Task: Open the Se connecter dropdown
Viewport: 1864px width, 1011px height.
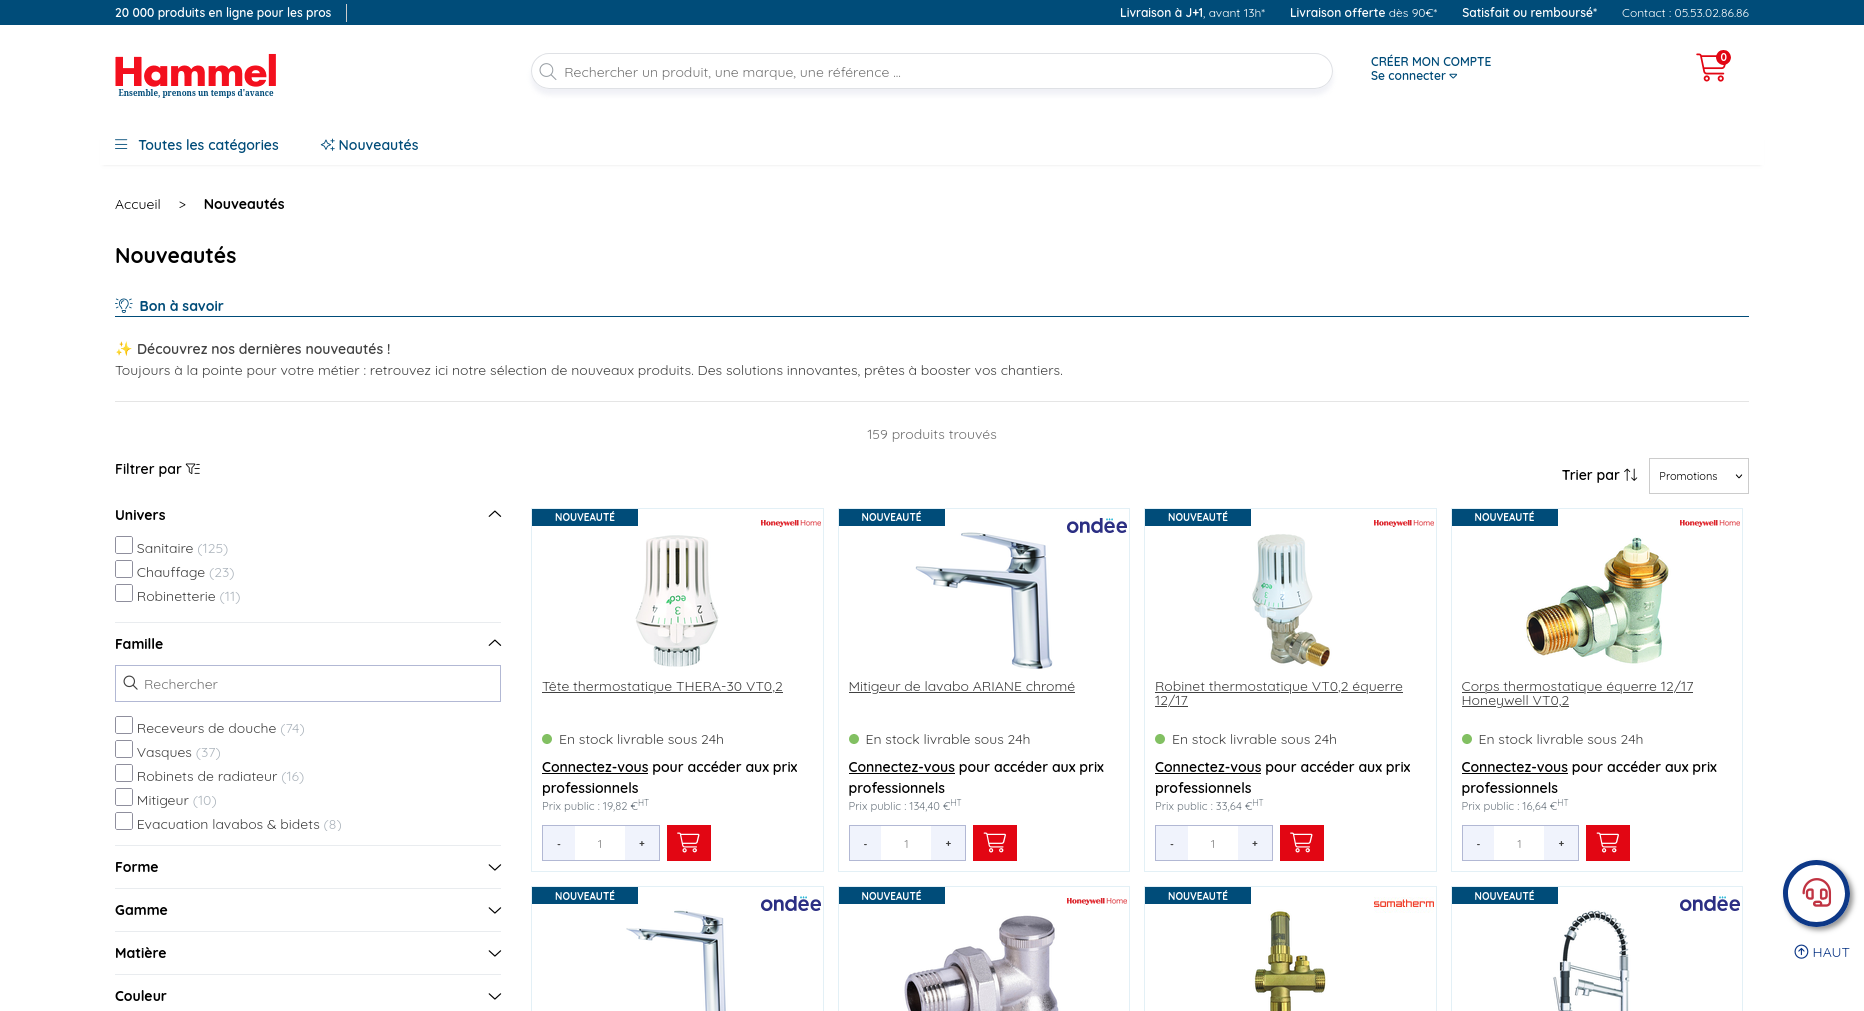Action: (x=1414, y=76)
